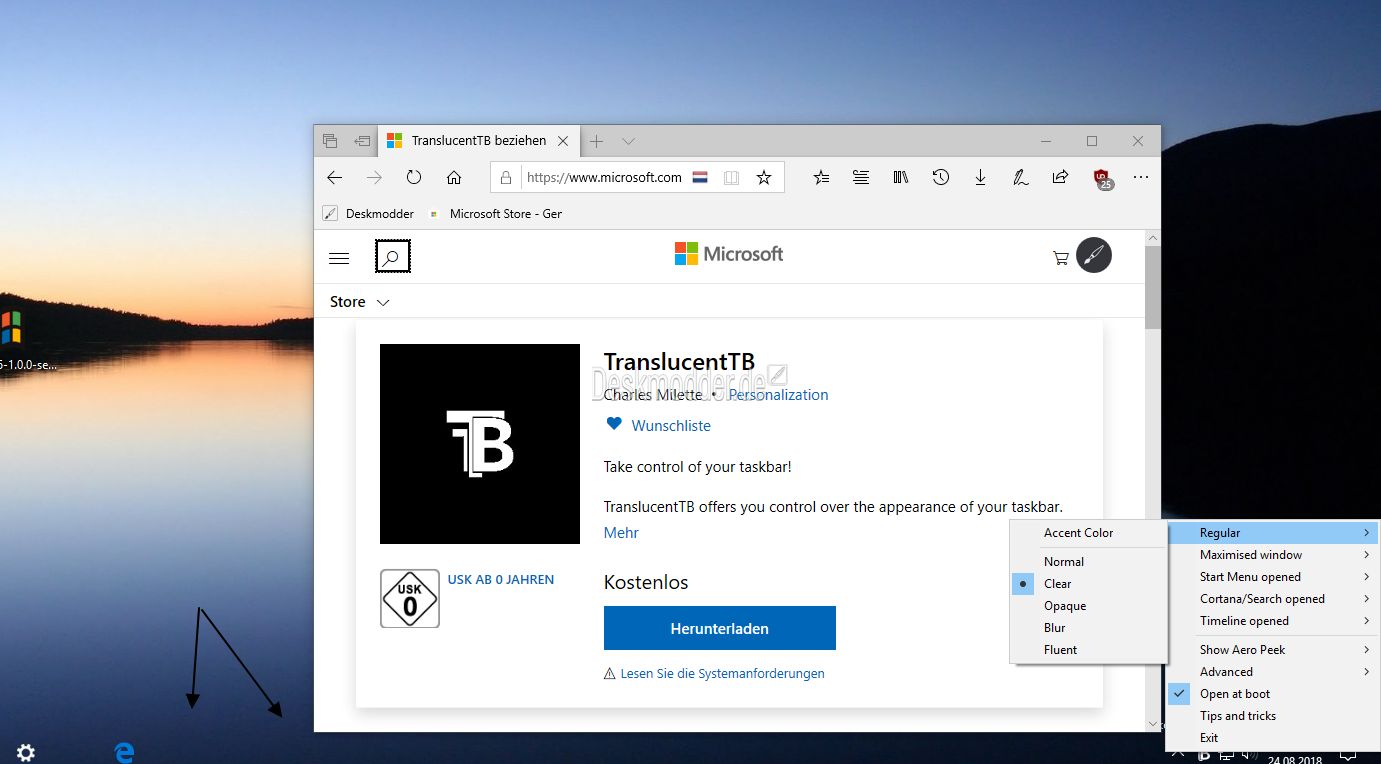The width and height of the screenshot is (1381, 764).
Task: Open Microsoft Store - Ger favorite
Action: coord(495,213)
